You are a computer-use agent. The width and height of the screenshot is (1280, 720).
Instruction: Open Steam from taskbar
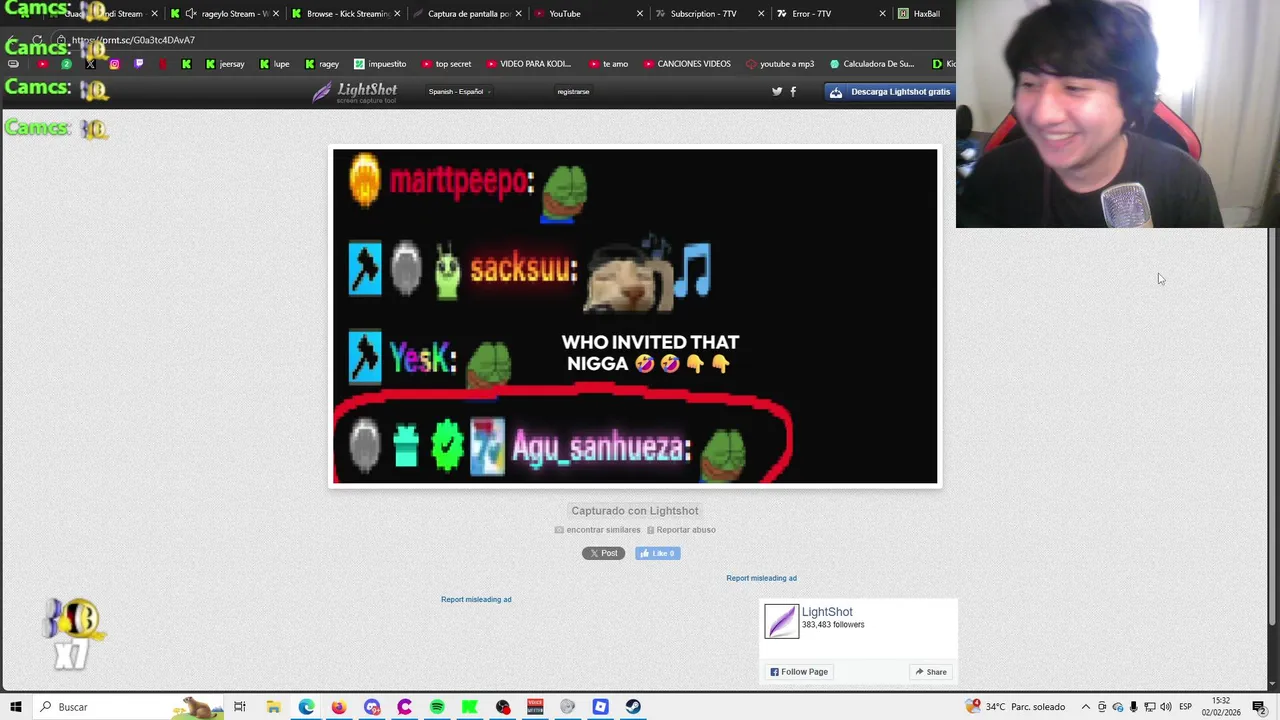click(x=633, y=707)
